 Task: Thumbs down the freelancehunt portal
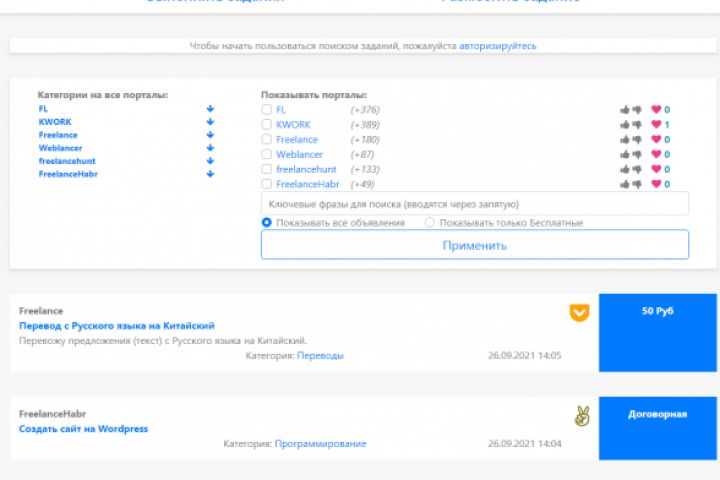pos(636,169)
